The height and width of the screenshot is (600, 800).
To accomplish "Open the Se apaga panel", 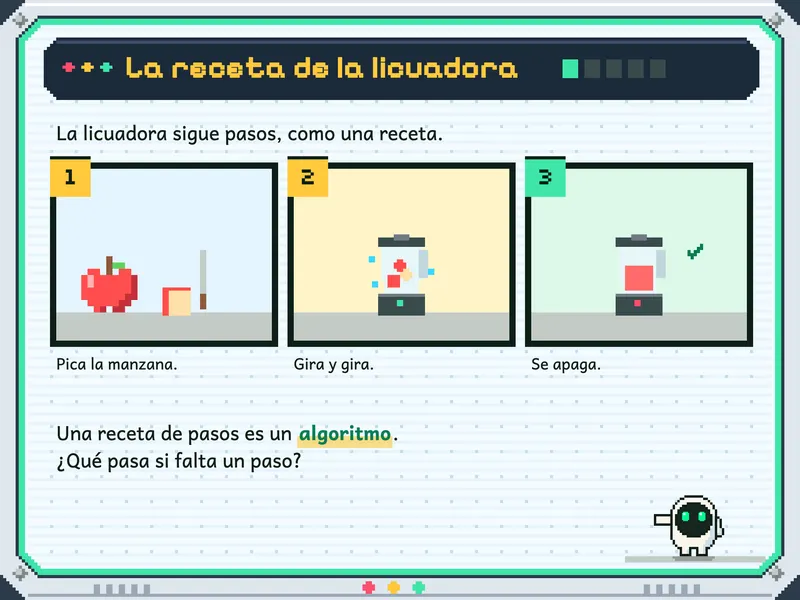I will click(x=639, y=254).
